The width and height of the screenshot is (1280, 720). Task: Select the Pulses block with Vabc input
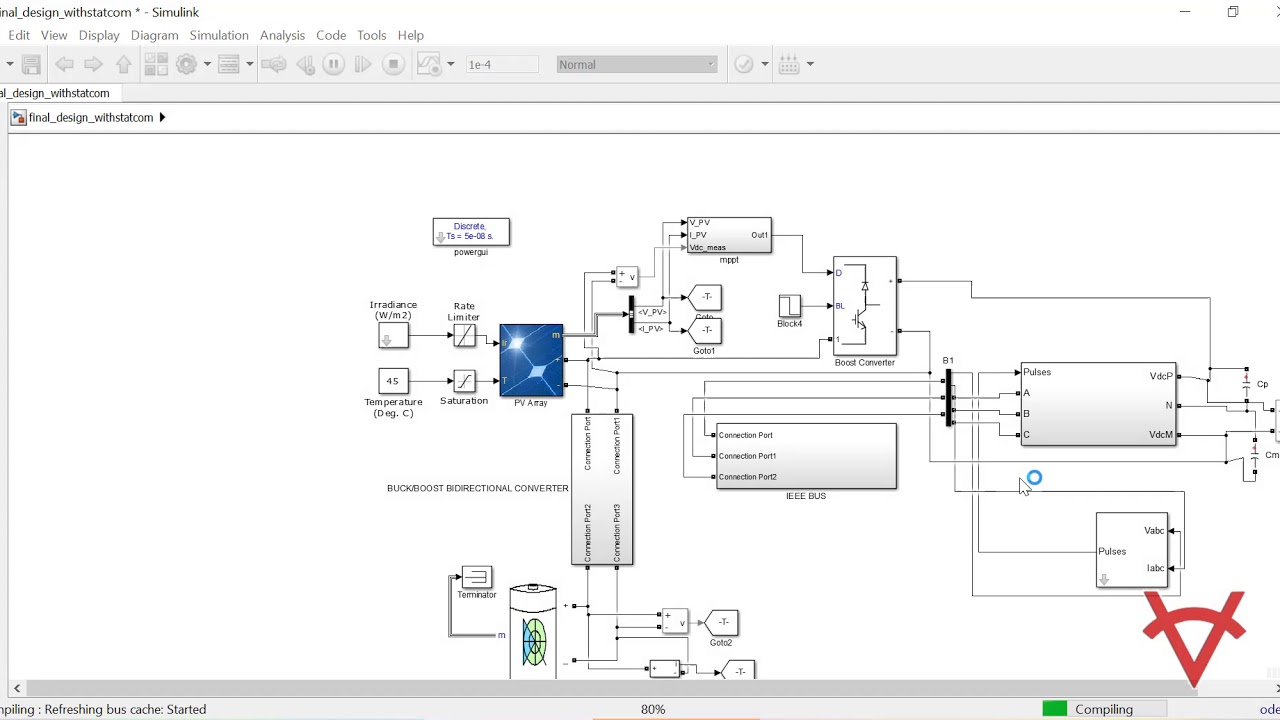(x=1132, y=550)
